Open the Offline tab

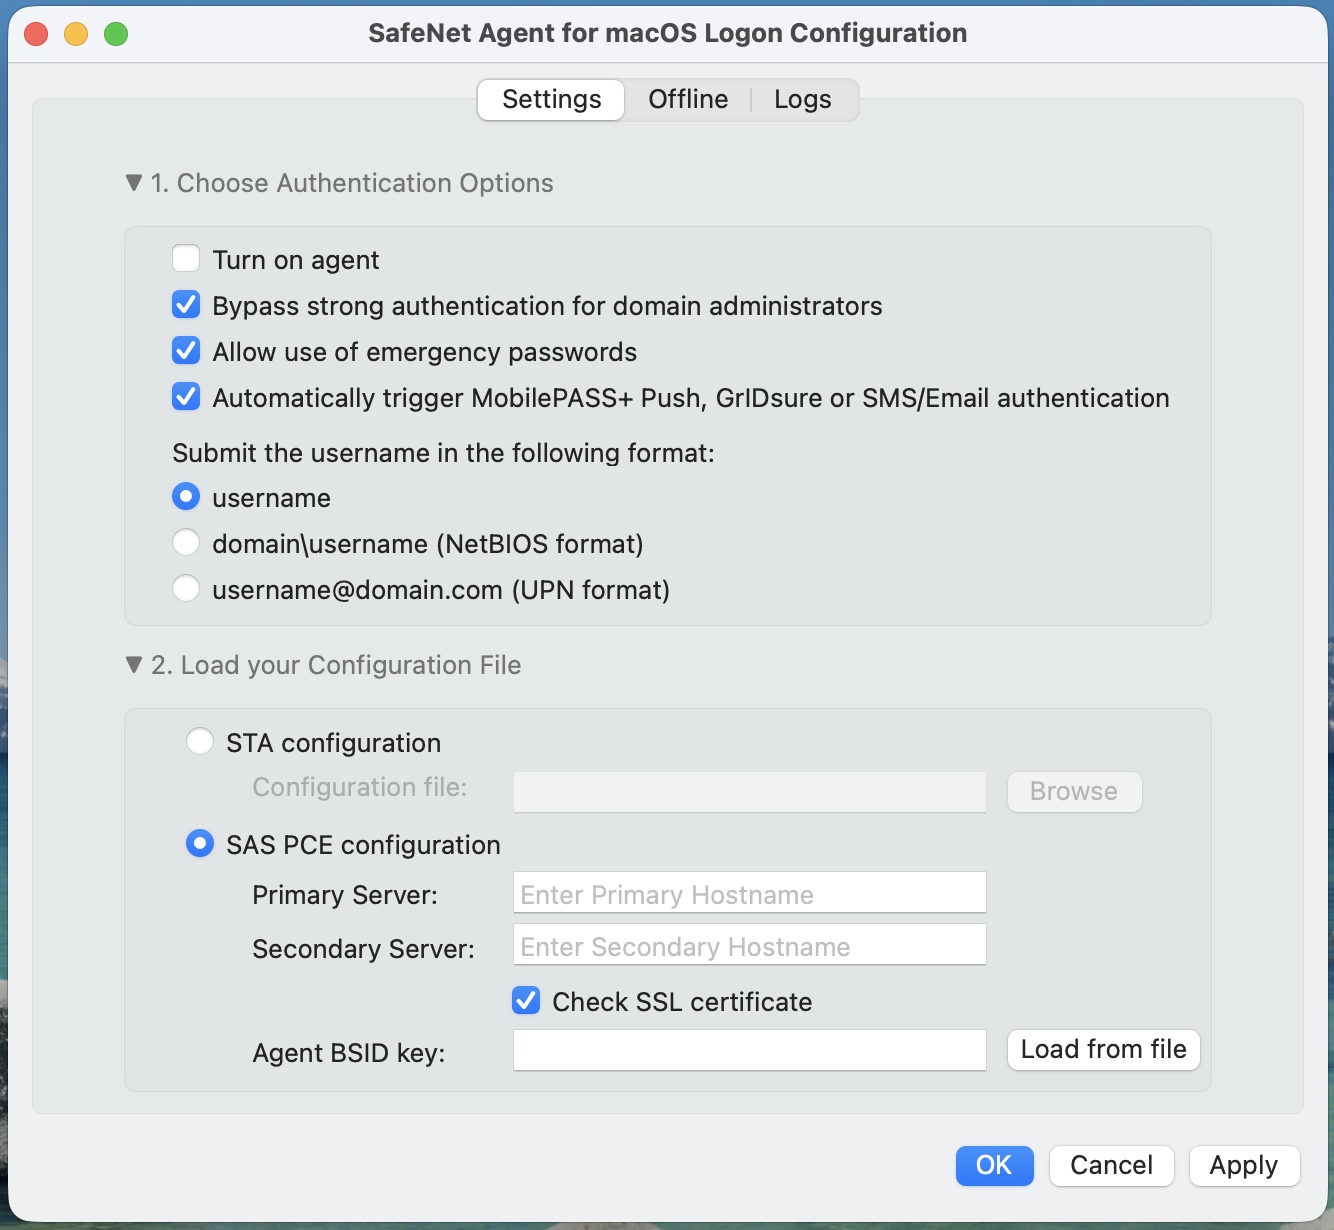click(688, 100)
